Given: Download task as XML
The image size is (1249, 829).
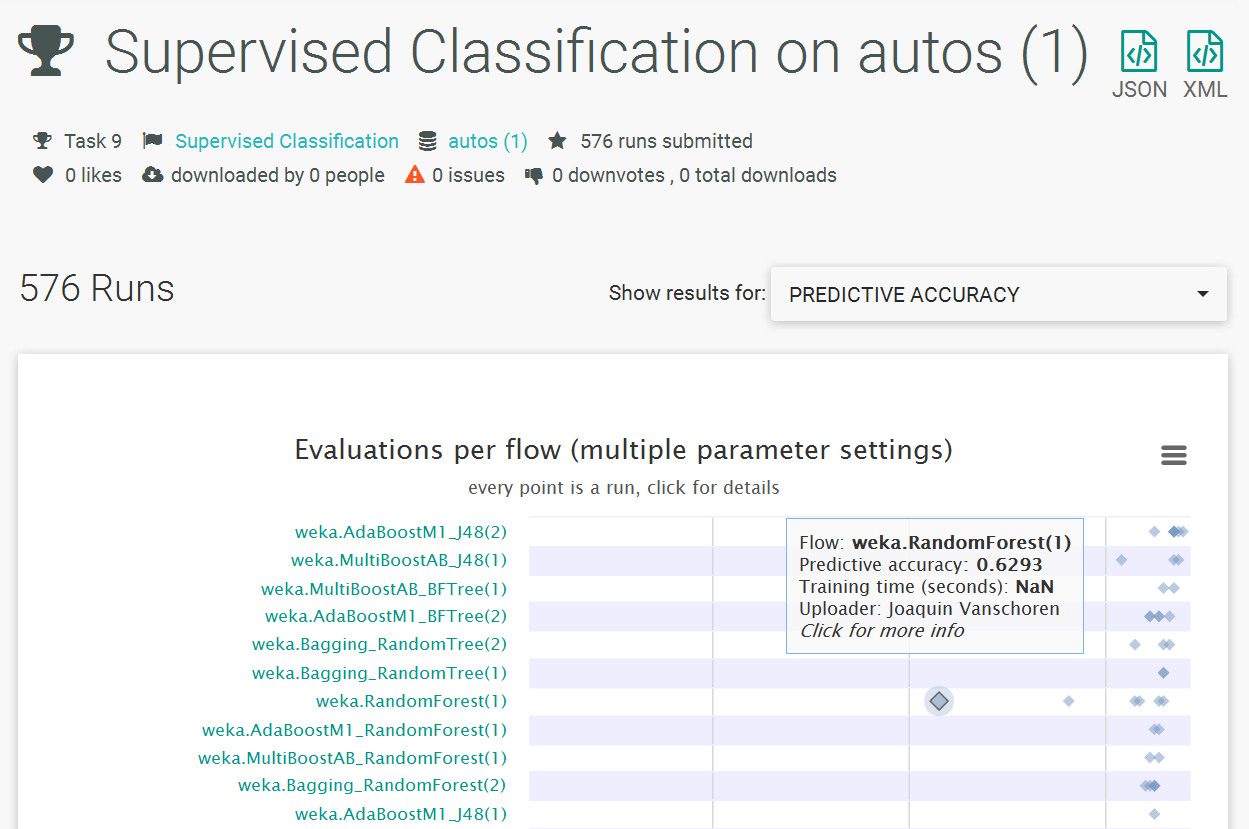Looking at the screenshot, I should (1205, 63).
